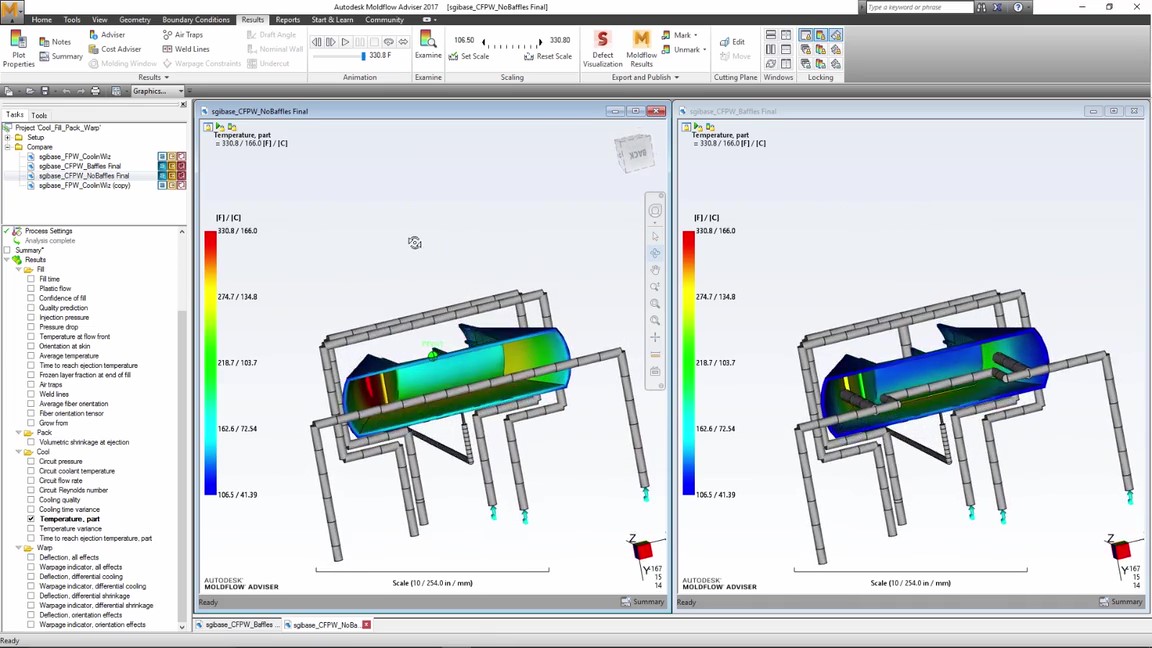The height and width of the screenshot is (648, 1152).
Task: Open the help question mark icon
Action: 1018,7
